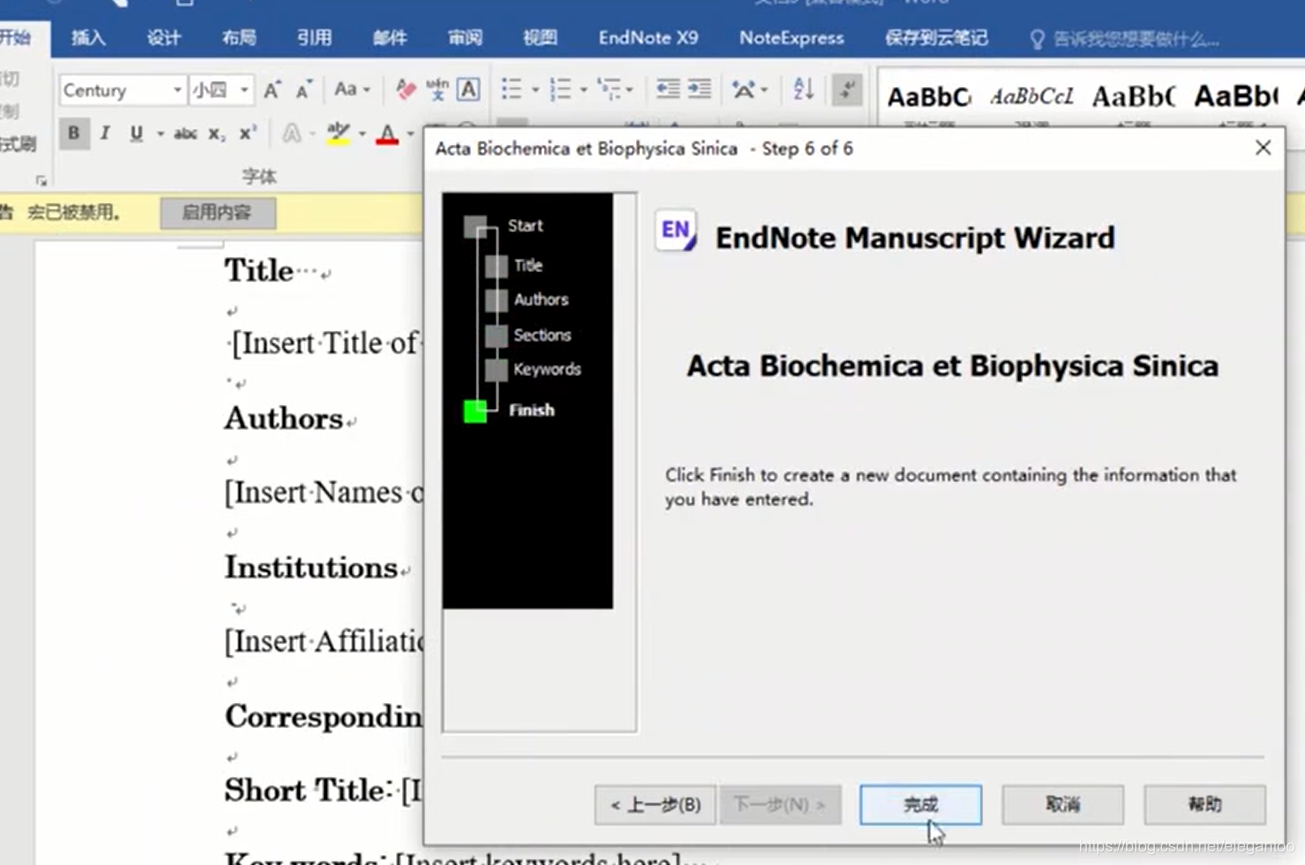This screenshot has width=1305, height=865.
Task: Open the 视图 (View) ribbon tab
Action: point(540,38)
